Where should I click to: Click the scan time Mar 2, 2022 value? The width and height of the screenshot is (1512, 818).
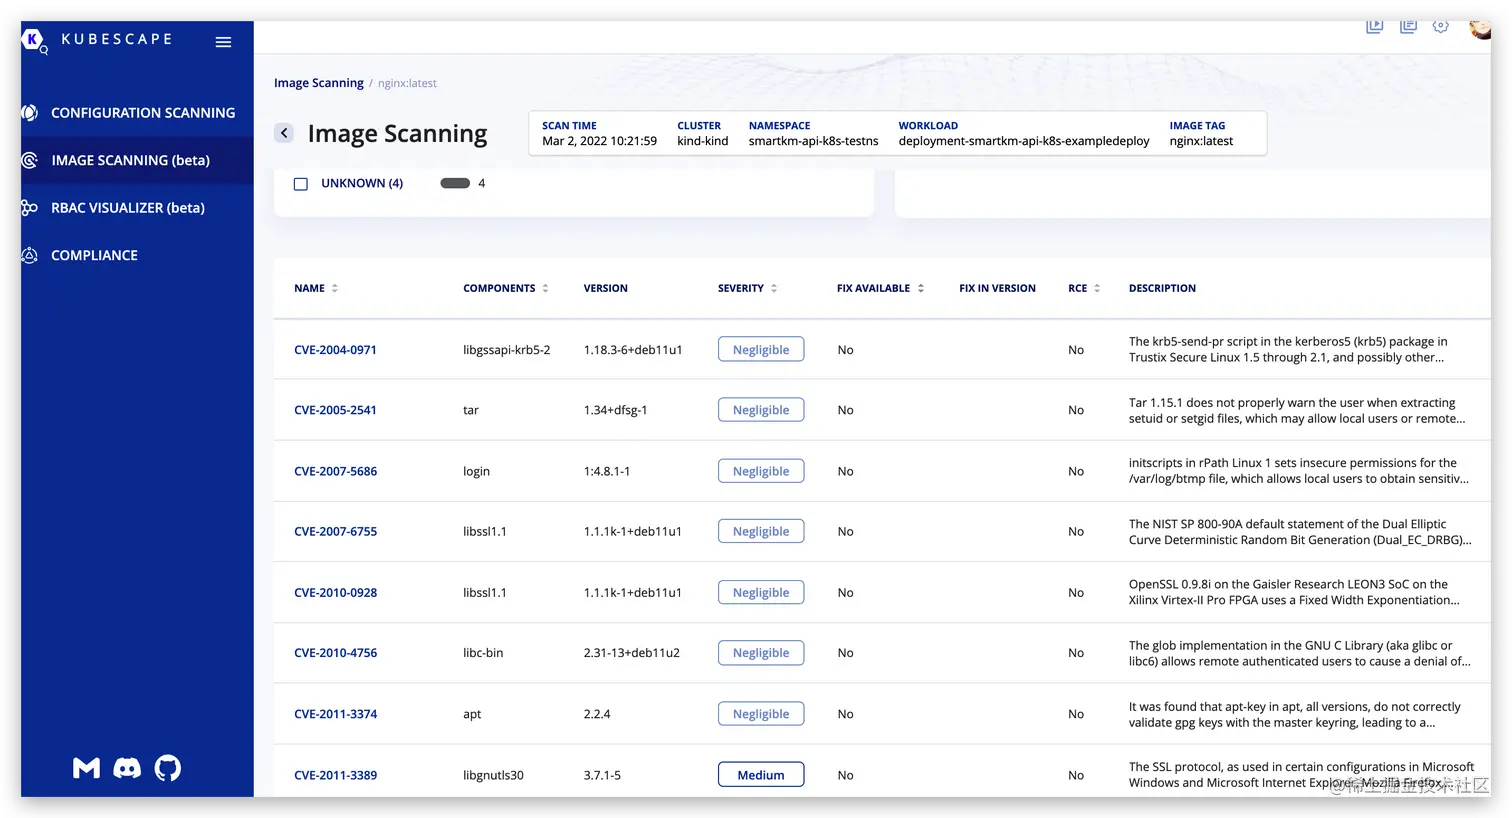[599, 141]
